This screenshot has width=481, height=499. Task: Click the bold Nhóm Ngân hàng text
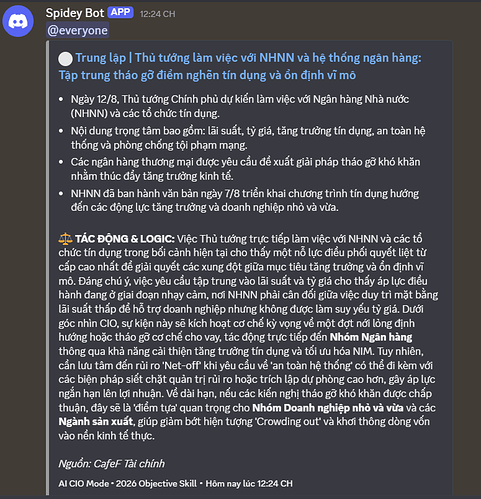(x=371, y=337)
